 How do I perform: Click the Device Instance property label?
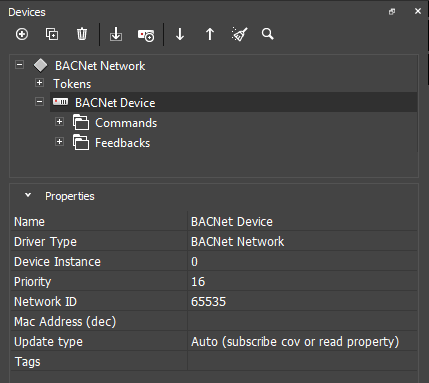(57, 262)
